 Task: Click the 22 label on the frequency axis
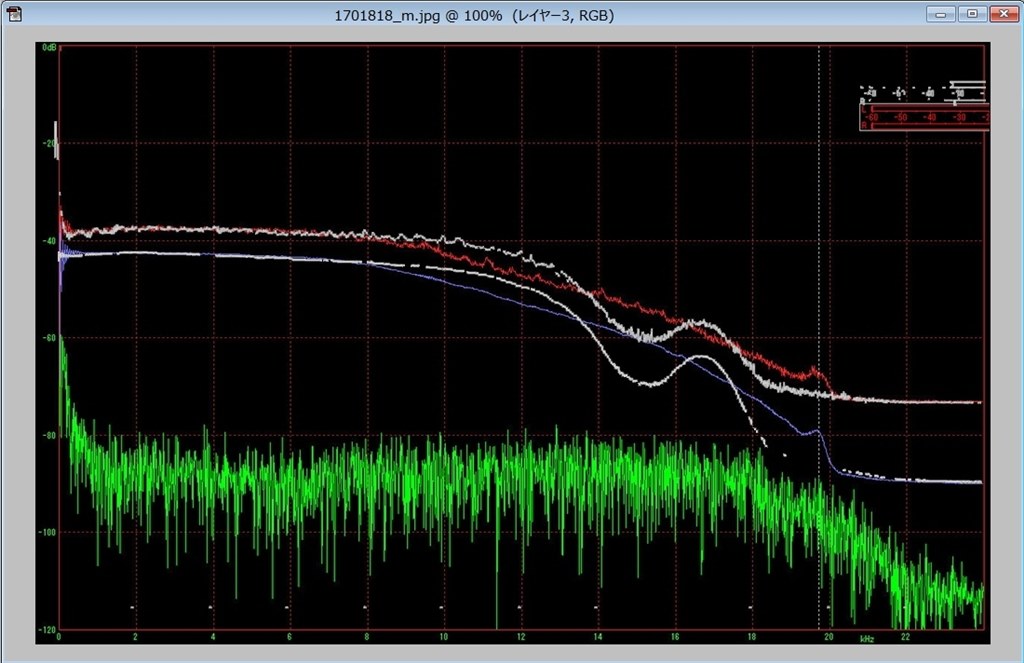tap(905, 637)
